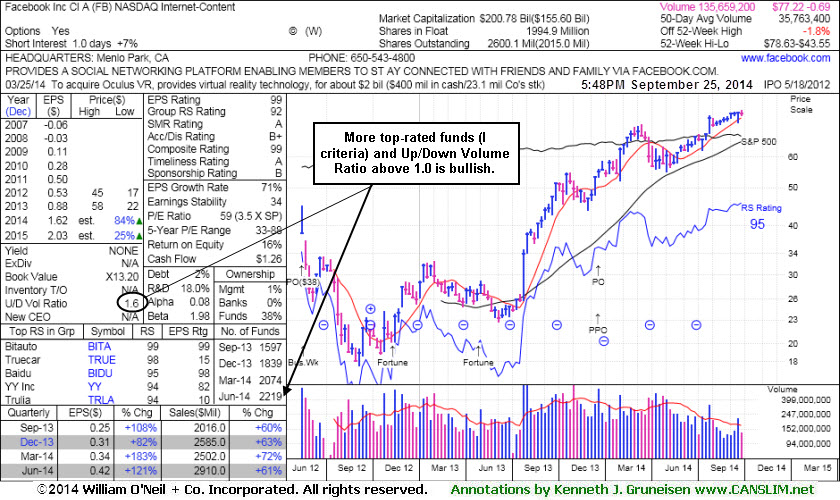Select the 5-Year P/E Range row
Screen dimensions: 840x500
[x=215, y=230]
